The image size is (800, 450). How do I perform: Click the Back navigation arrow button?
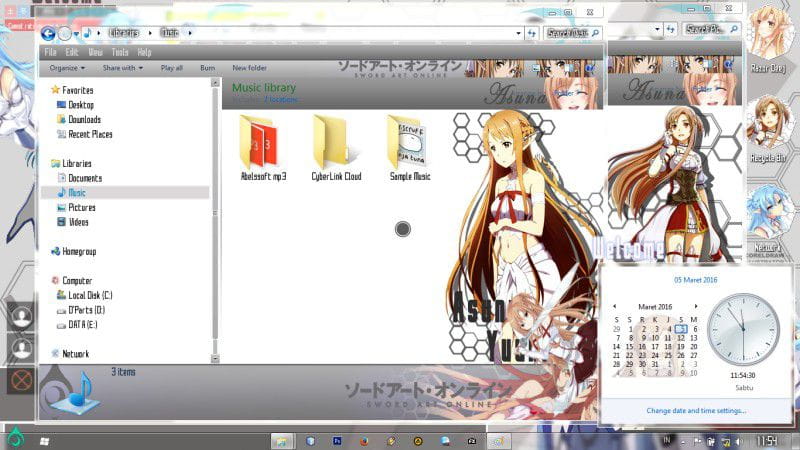tap(48, 33)
